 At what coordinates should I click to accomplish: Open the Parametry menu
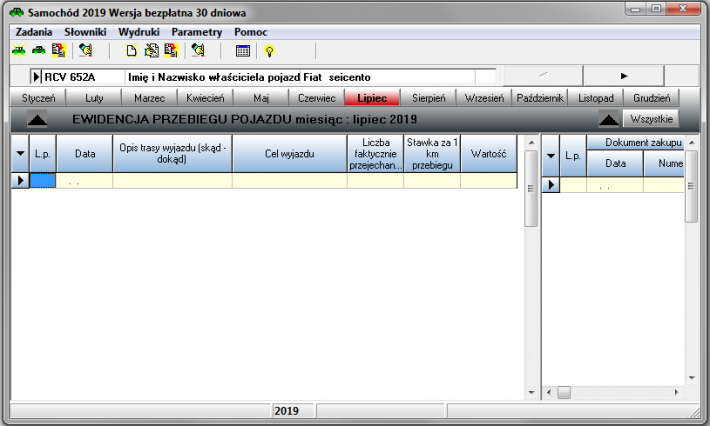[x=197, y=32]
